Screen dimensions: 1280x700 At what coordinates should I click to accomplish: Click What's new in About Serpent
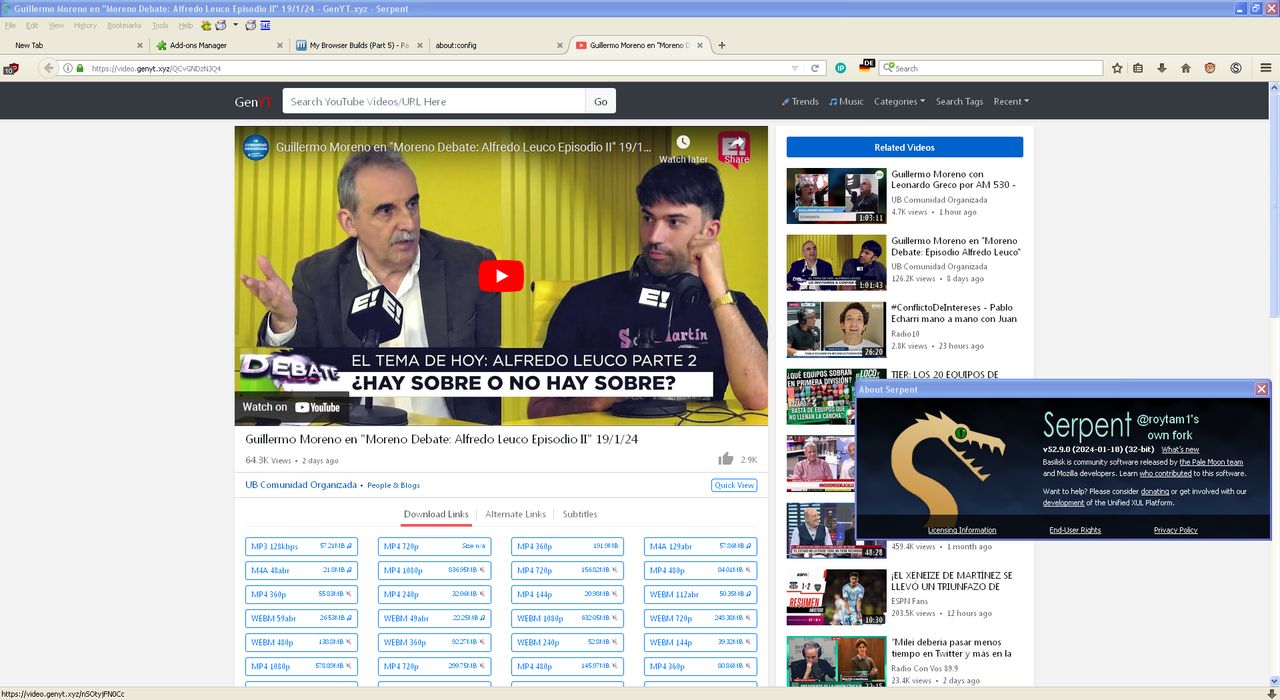(x=1180, y=450)
